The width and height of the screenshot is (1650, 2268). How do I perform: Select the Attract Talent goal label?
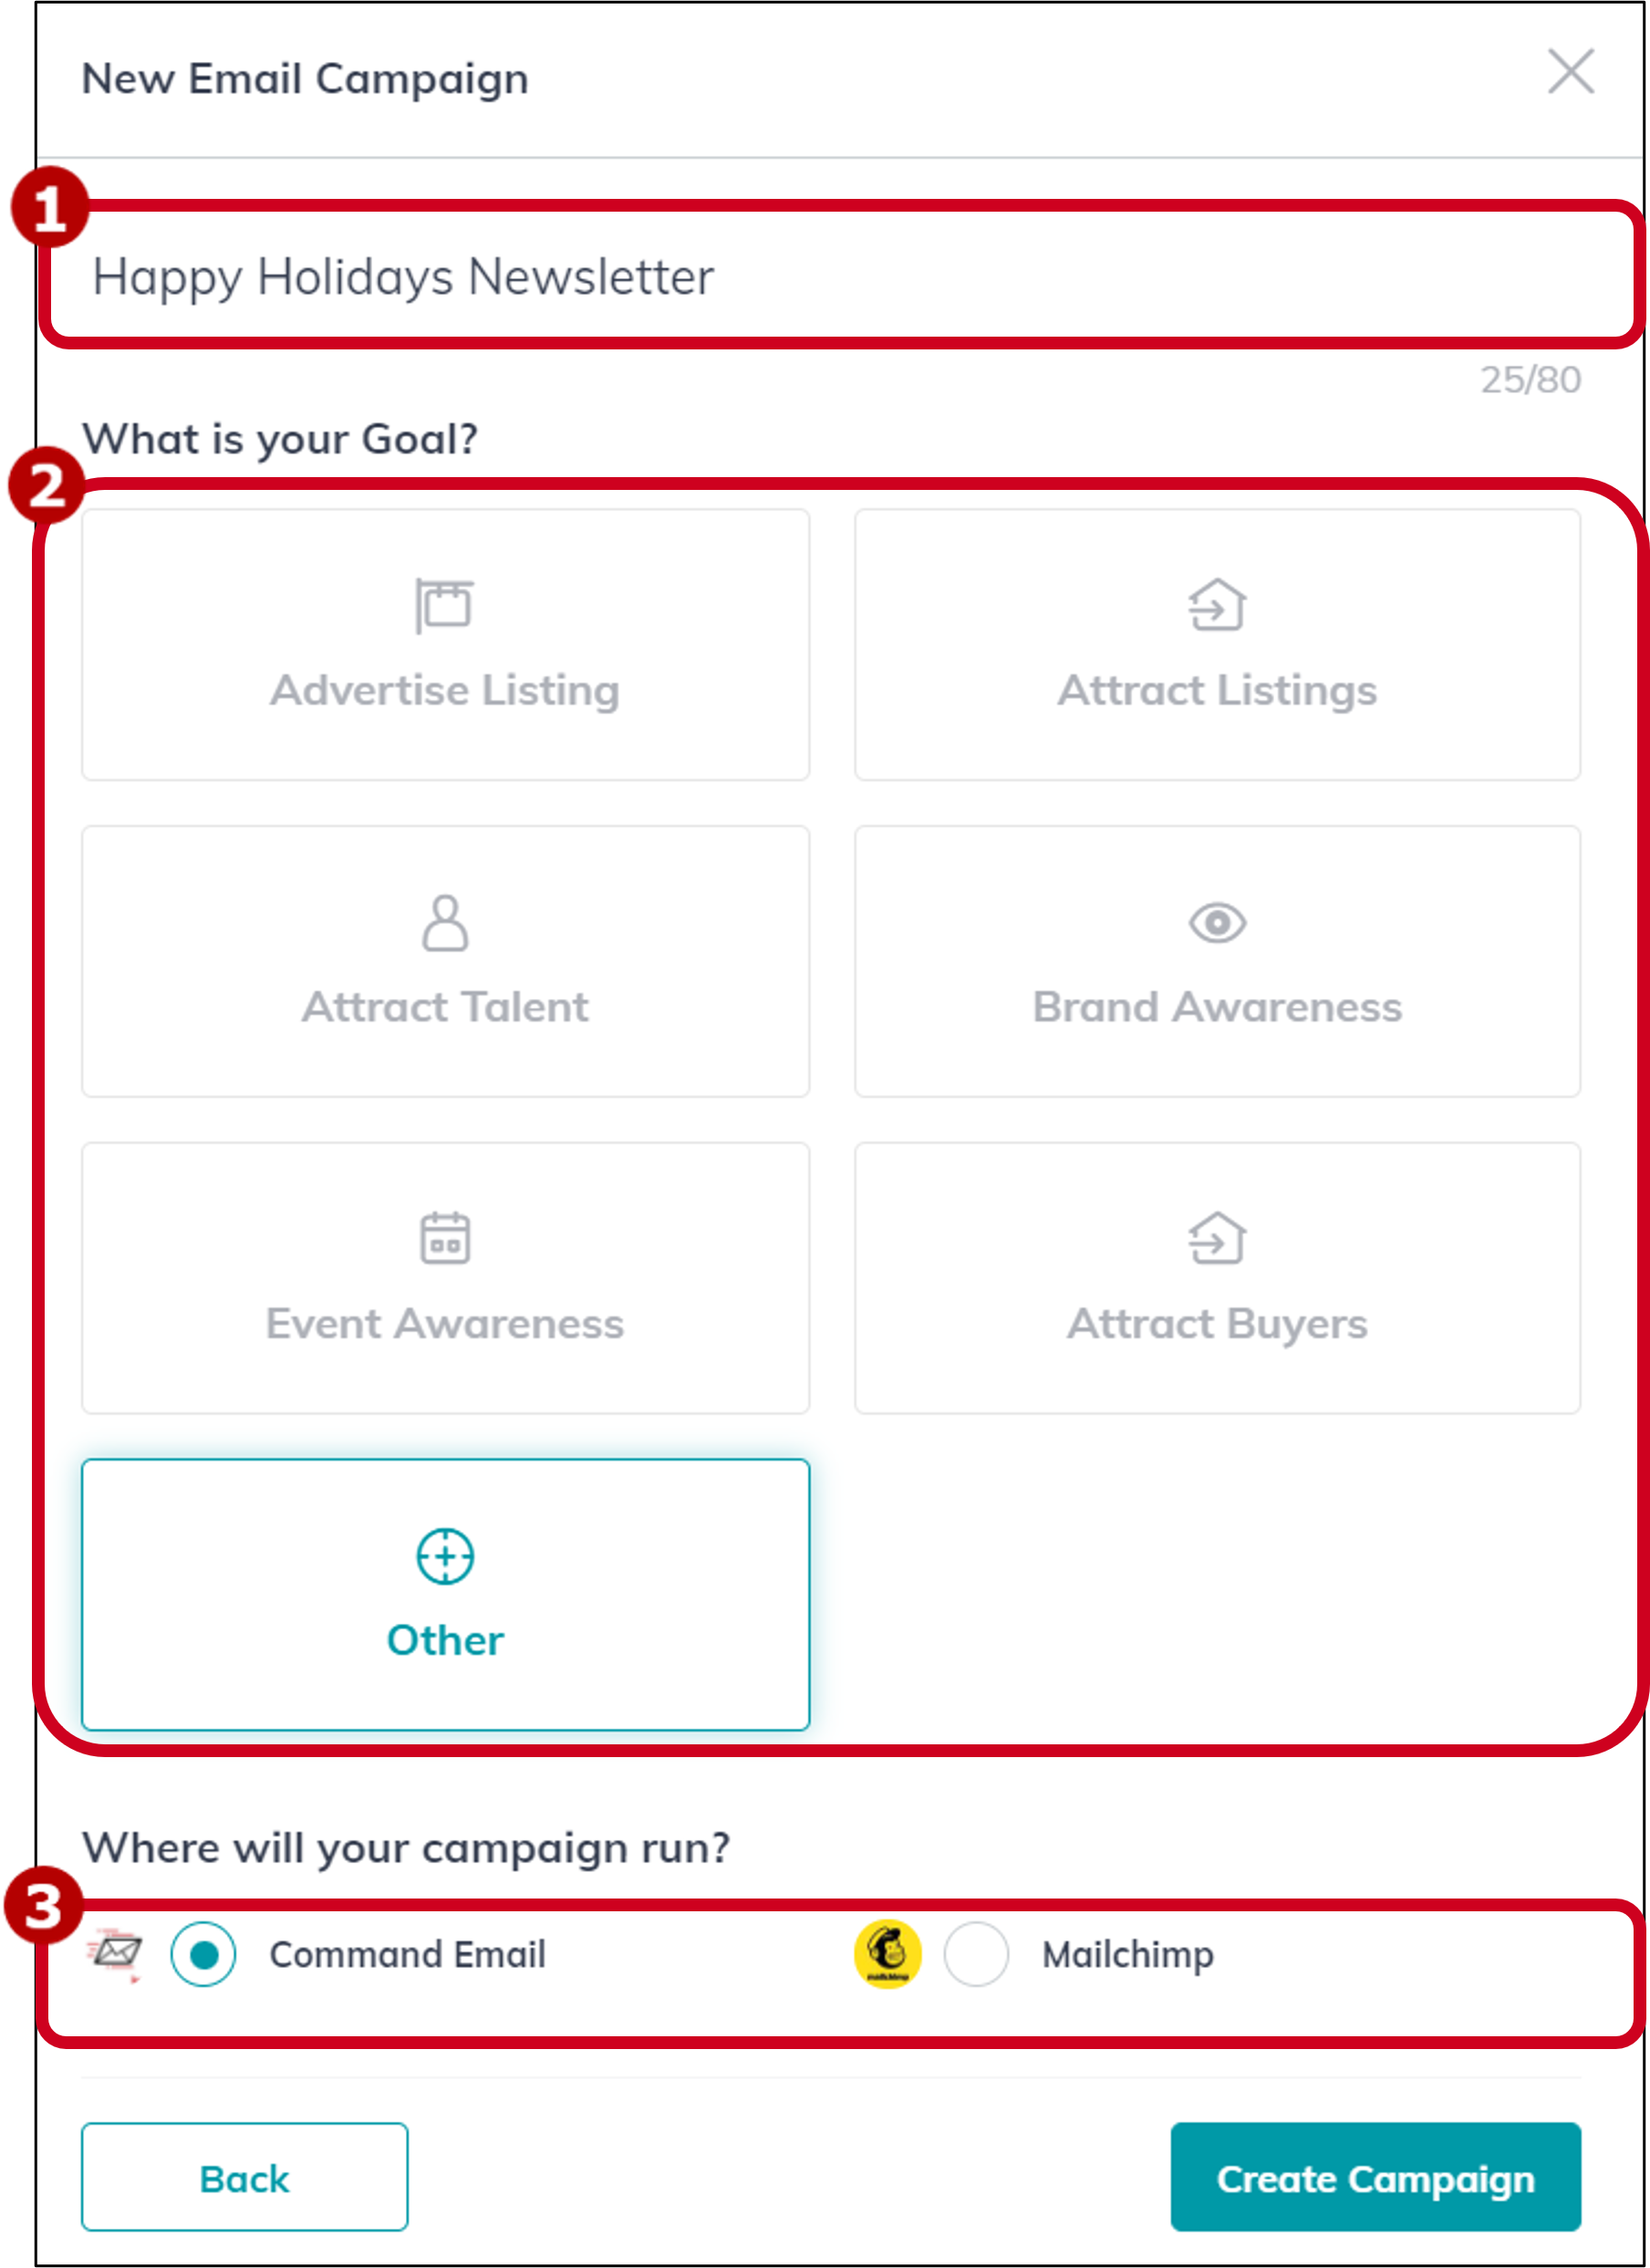coord(445,1007)
